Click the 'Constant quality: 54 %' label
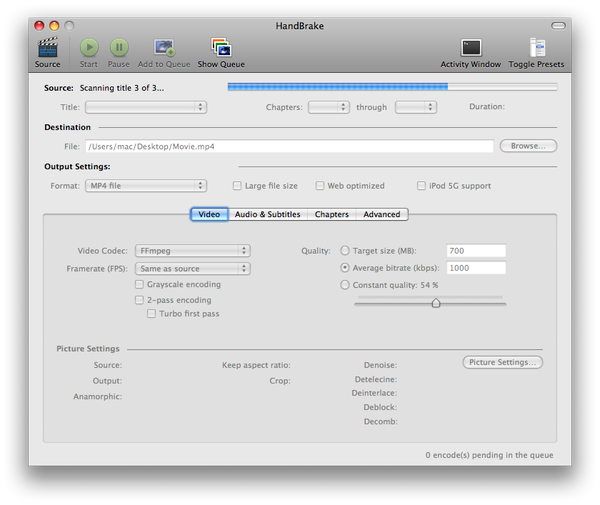Image resolution: width=600 pixels, height=505 pixels. pyautogui.click(x=395, y=285)
